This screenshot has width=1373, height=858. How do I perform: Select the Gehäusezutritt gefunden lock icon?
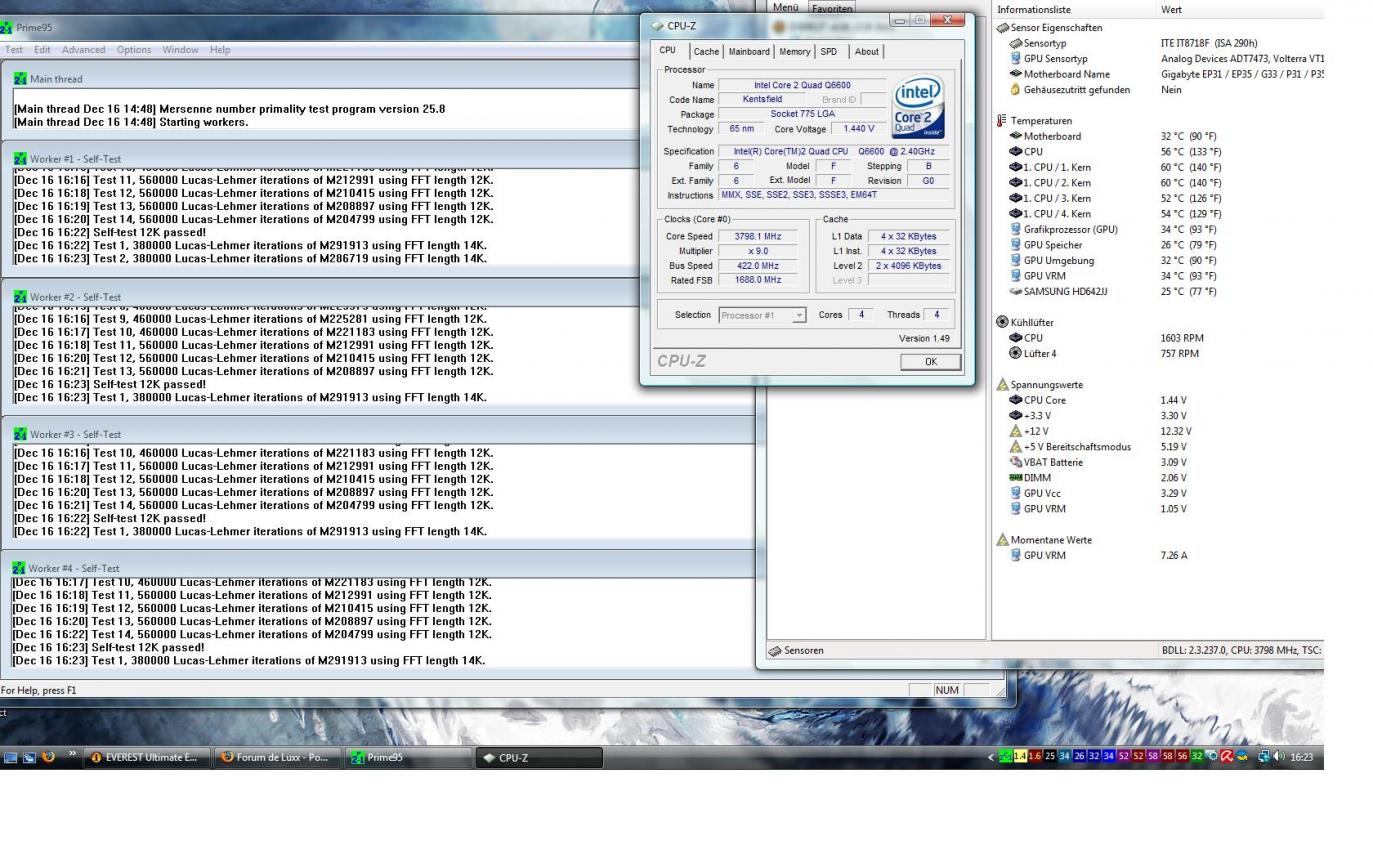point(1016,90)
